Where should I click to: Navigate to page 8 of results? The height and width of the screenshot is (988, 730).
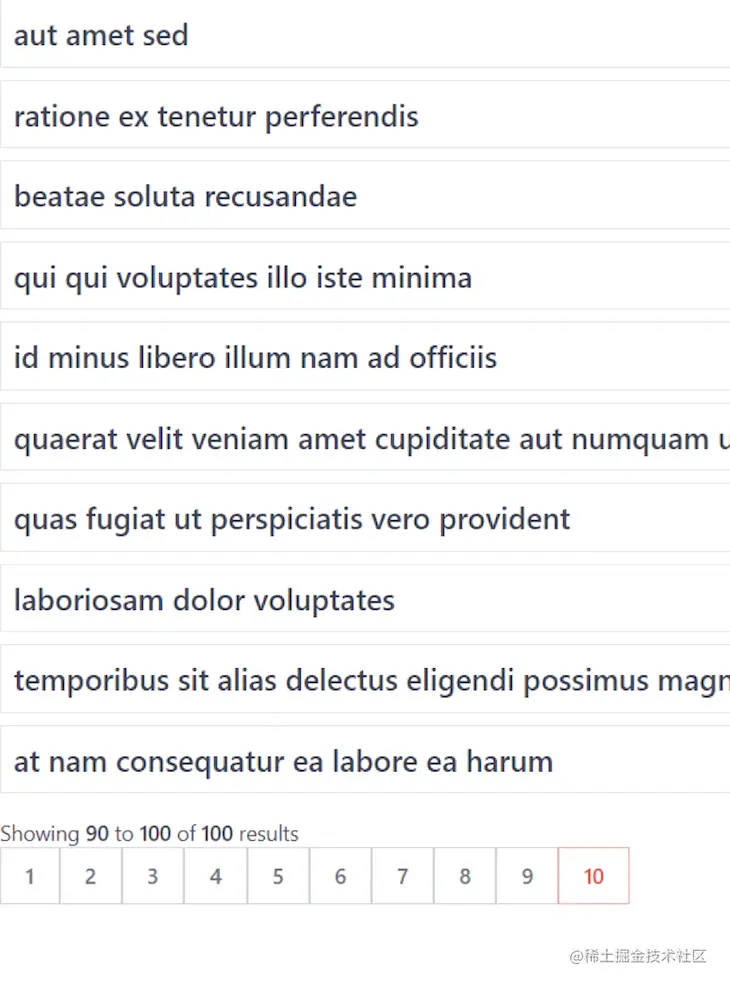[x=464, y=876]
